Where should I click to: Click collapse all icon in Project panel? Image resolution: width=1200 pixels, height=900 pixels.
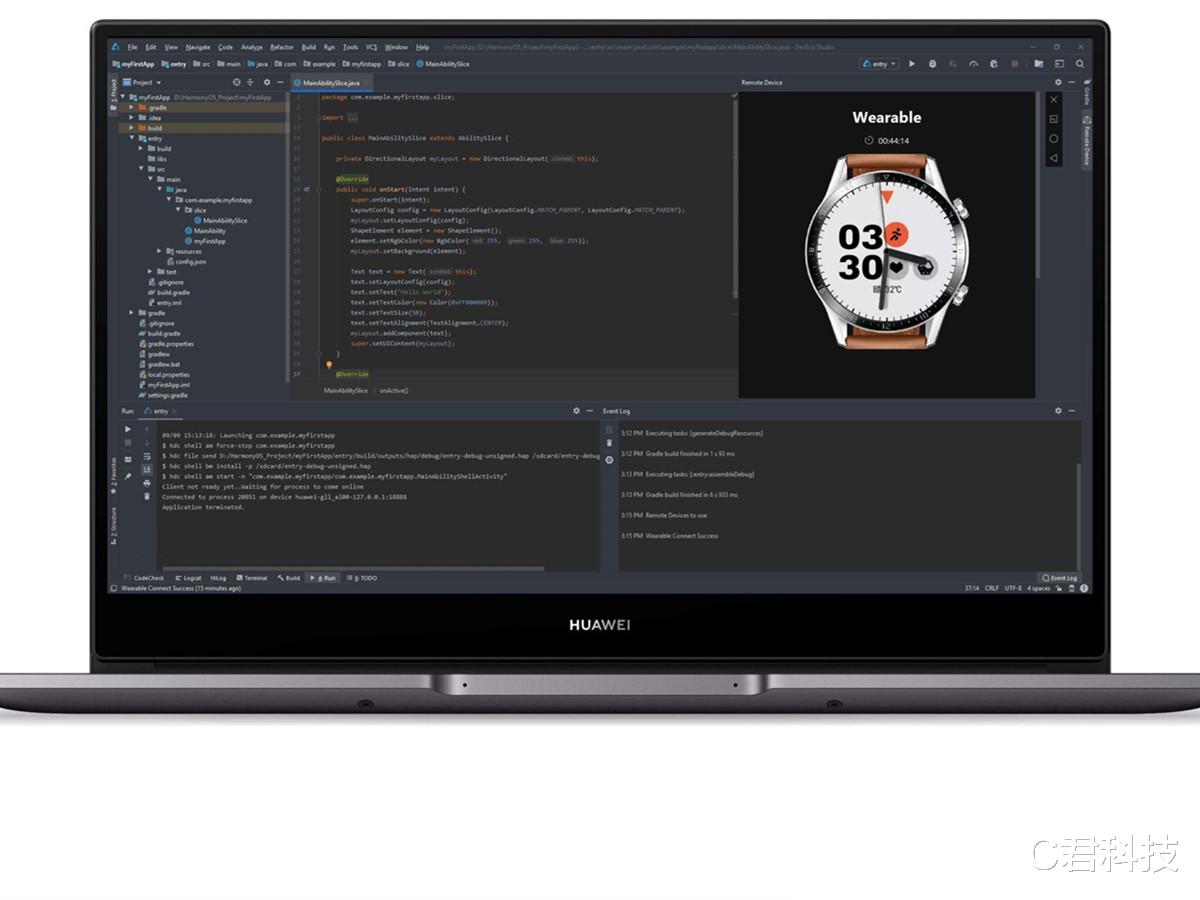(250, 82)
